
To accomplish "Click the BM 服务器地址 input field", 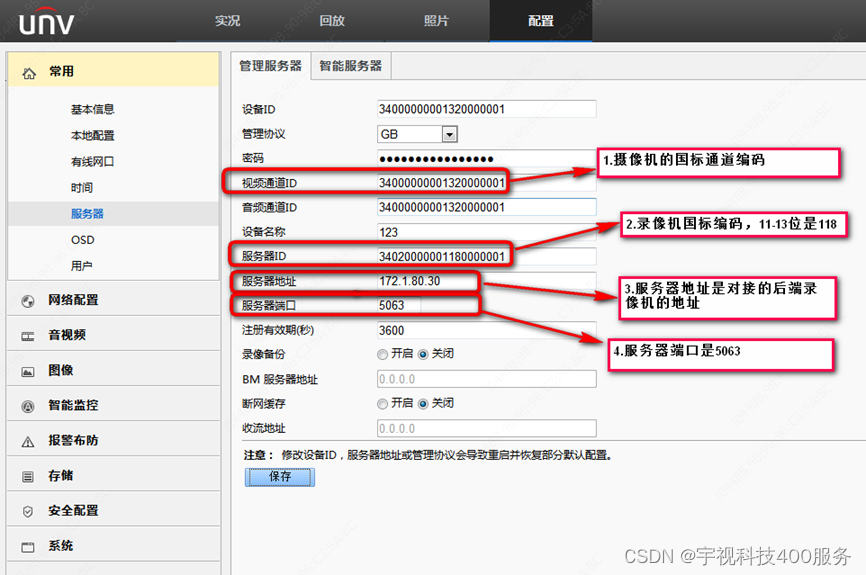I will 487,379.
